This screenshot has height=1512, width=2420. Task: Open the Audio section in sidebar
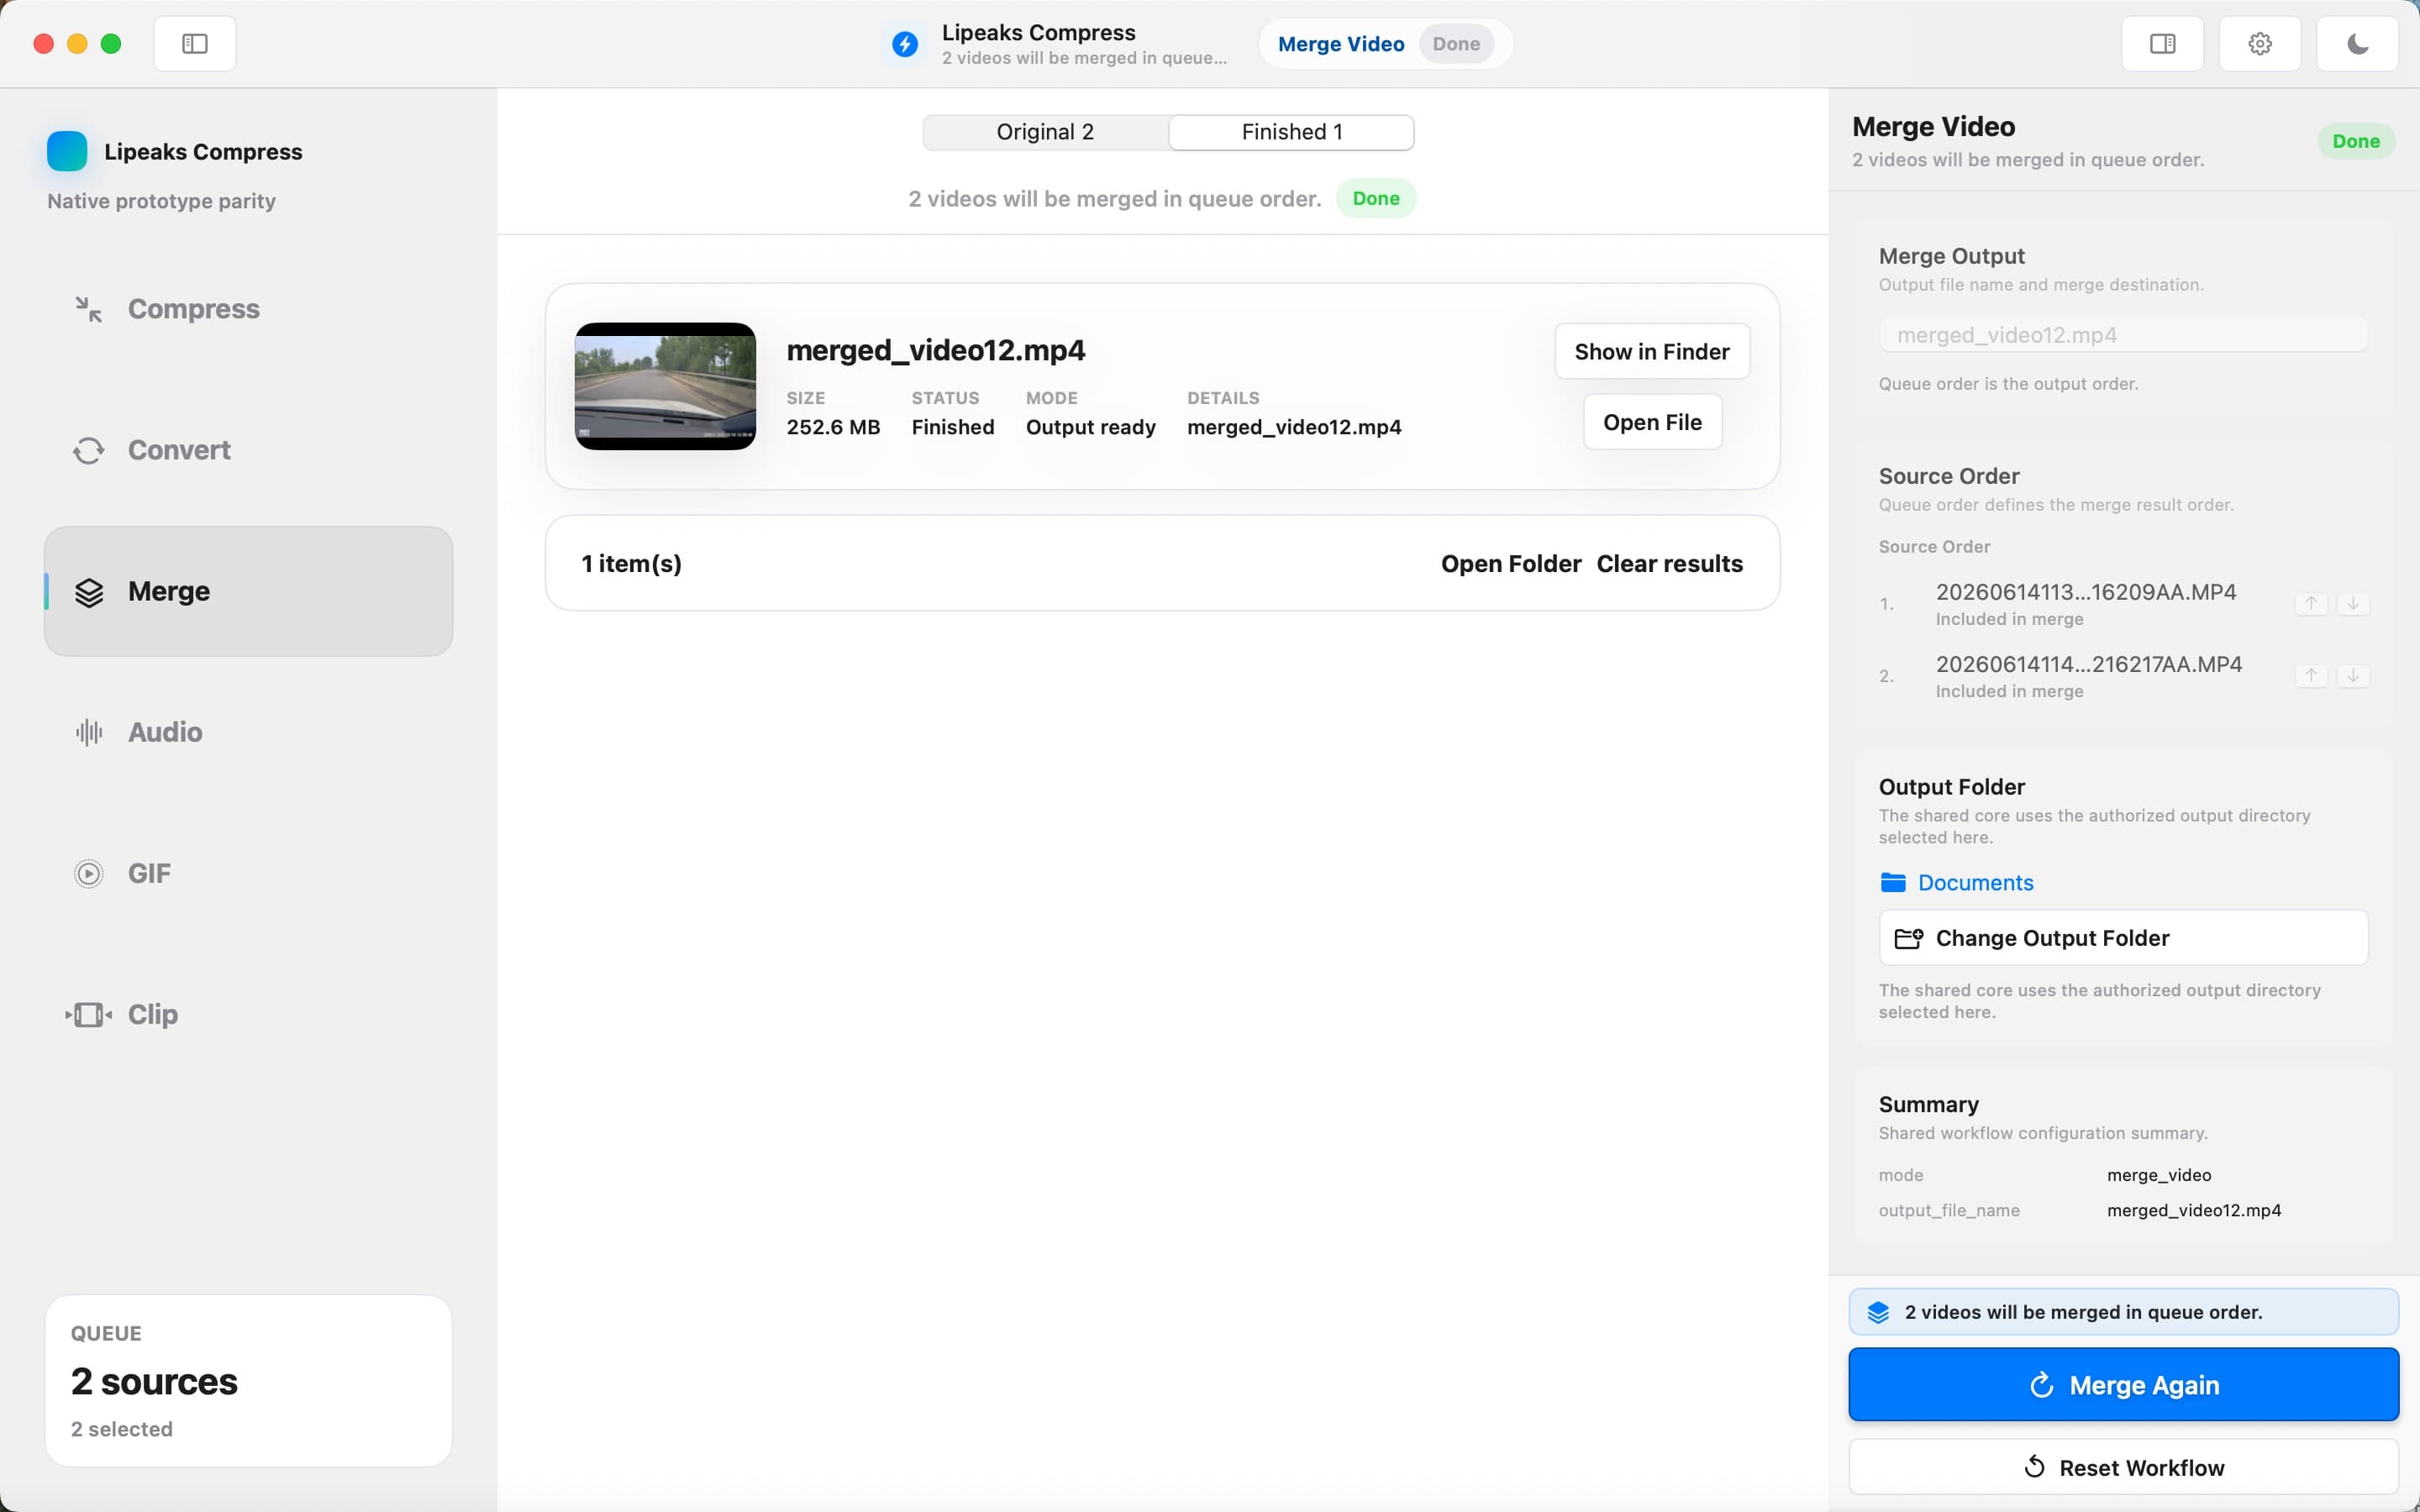(248, 732)
